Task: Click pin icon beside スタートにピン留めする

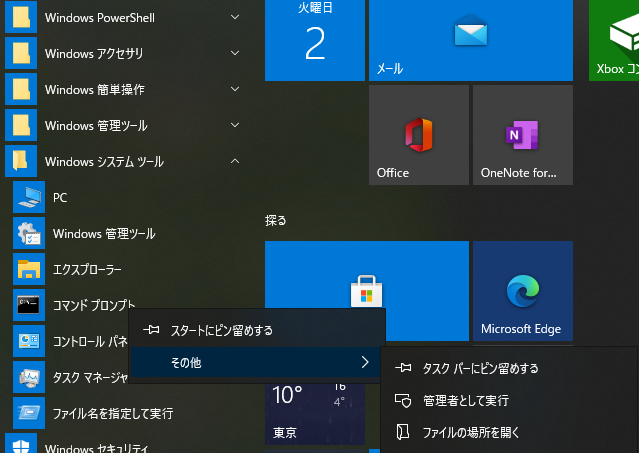Action: 151,330
